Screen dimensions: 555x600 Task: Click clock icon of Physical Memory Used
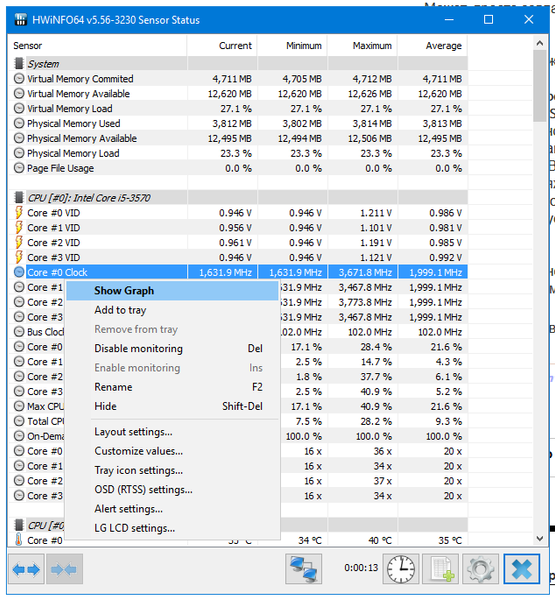click(x=19, y=123)
